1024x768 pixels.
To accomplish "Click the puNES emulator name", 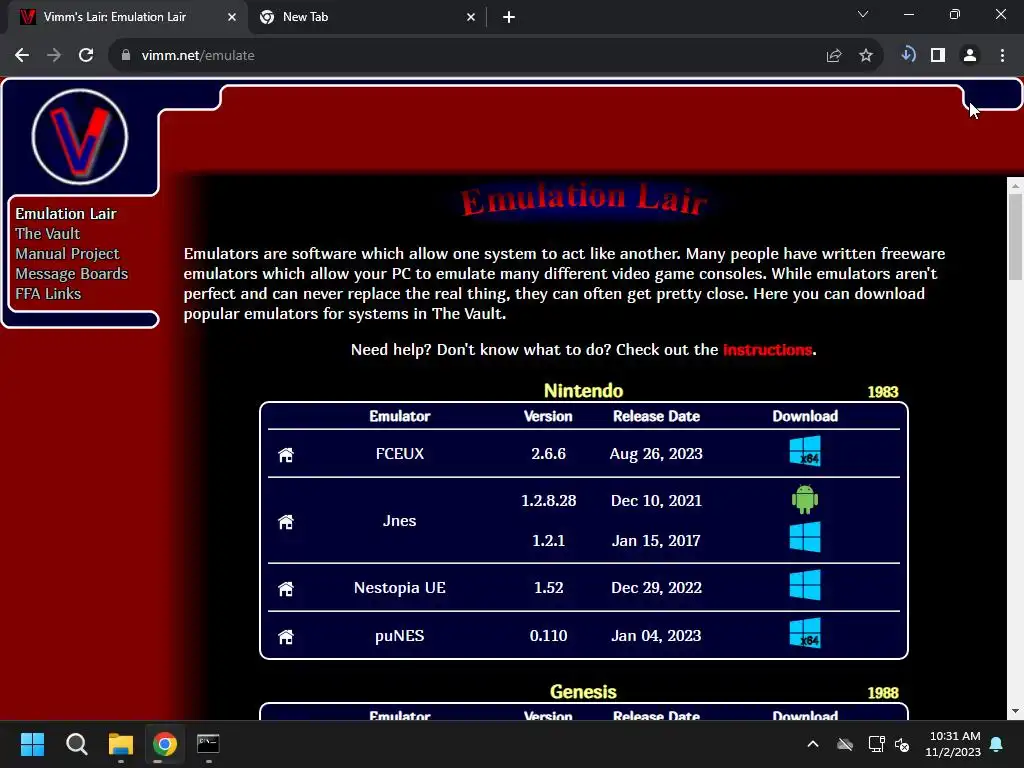I will 400,636.
